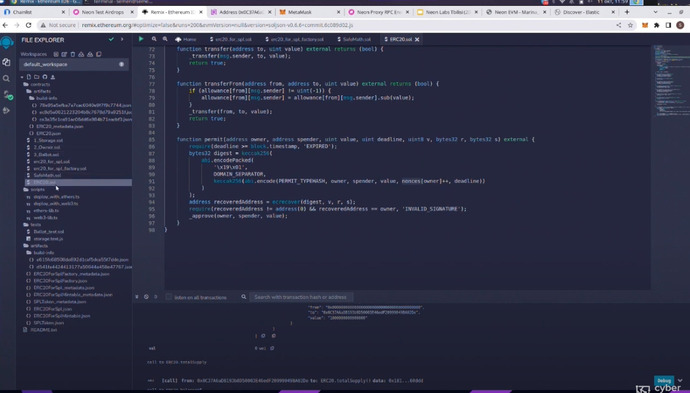Click the create workspace icon
This screenshot has height=393, width=690.
click(56, 54)
